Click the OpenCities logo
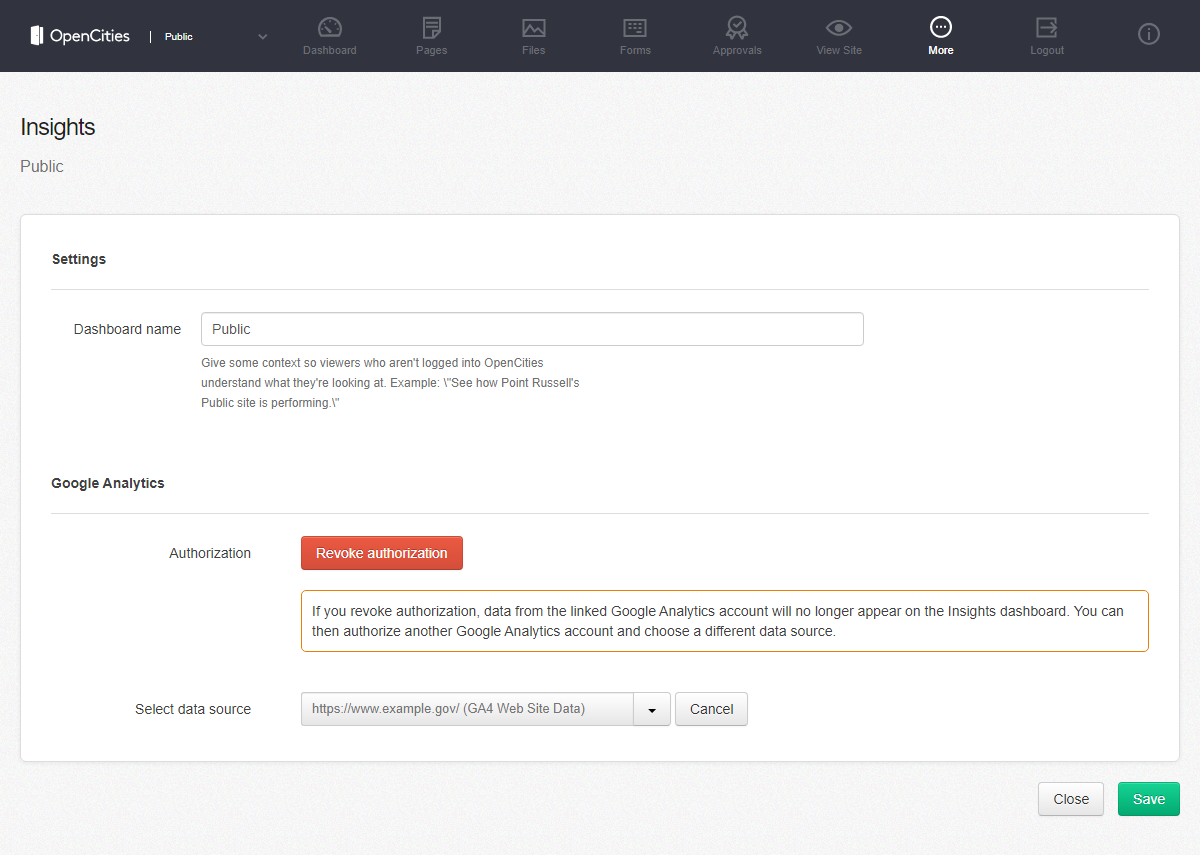1200x855 pixels. (x=80, y=35)
